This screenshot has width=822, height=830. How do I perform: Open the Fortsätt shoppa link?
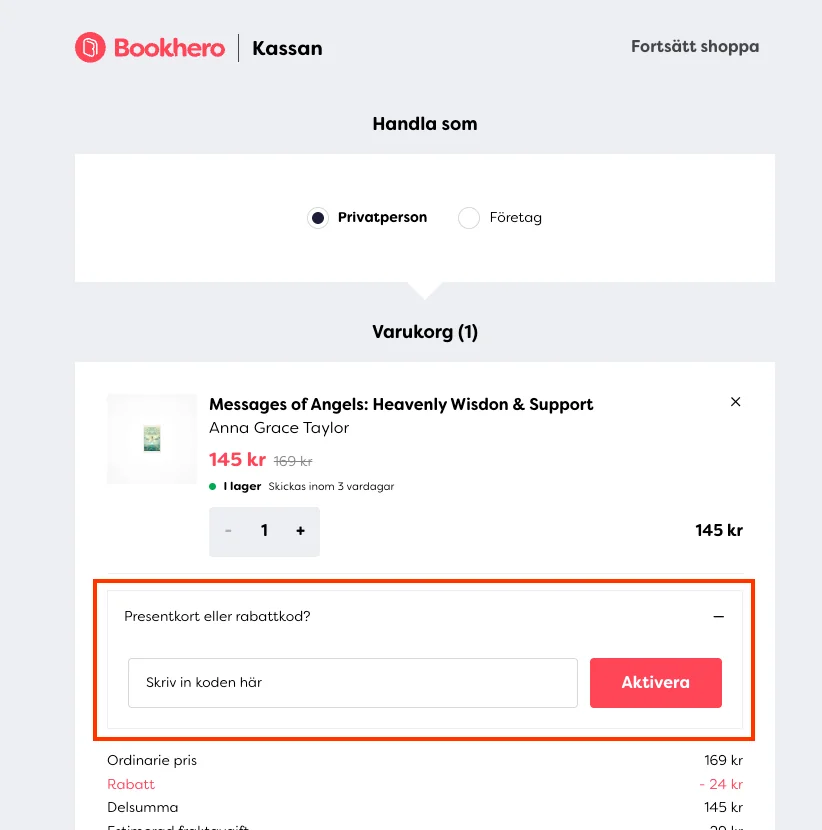pos(694,46)
